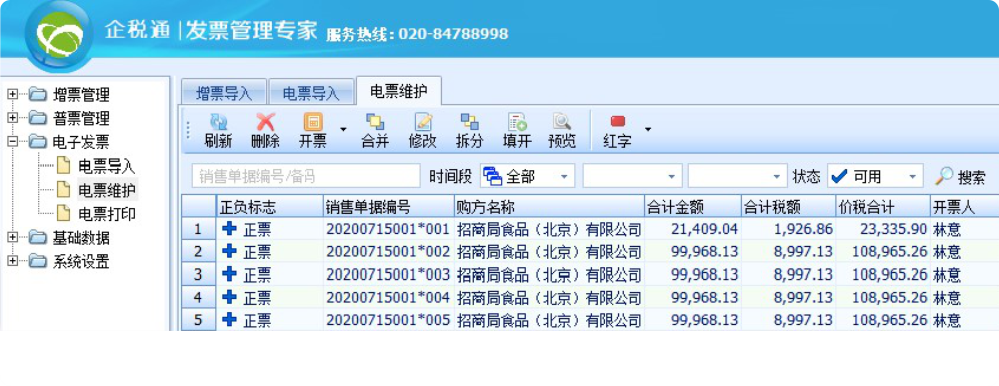Open 电票打印 in the sidebar tree
The image size is (999, 386).
tap(106, 213)
